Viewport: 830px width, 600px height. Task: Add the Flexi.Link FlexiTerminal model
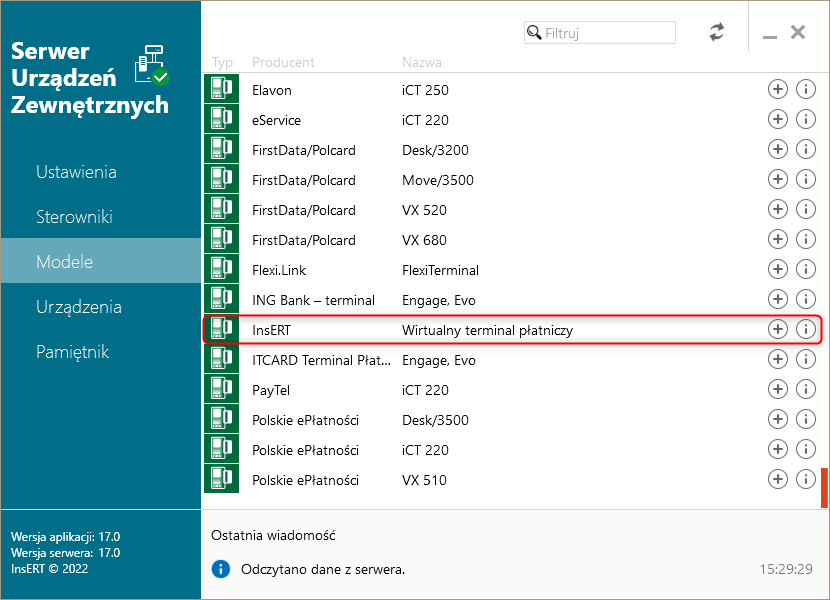[x=777, y=269]
